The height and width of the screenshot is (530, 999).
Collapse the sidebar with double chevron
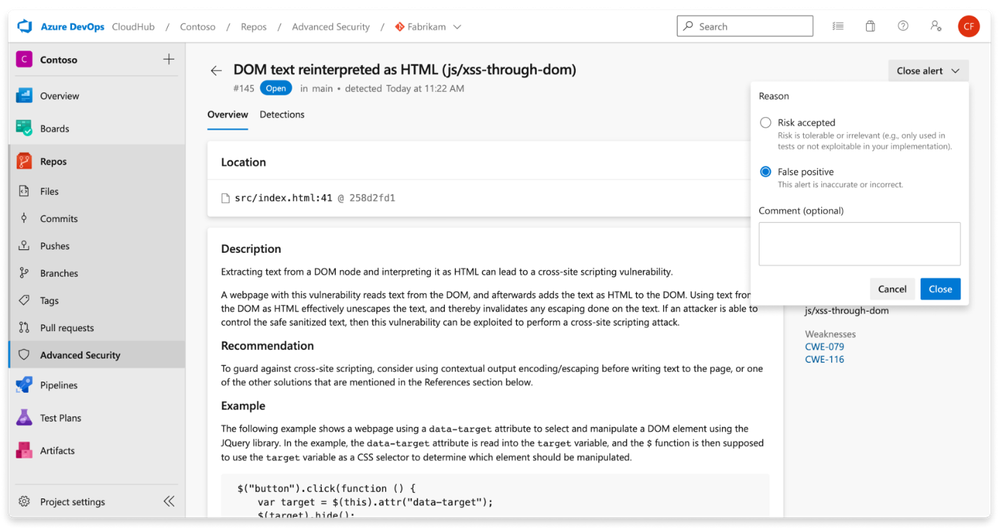[169, 502]
